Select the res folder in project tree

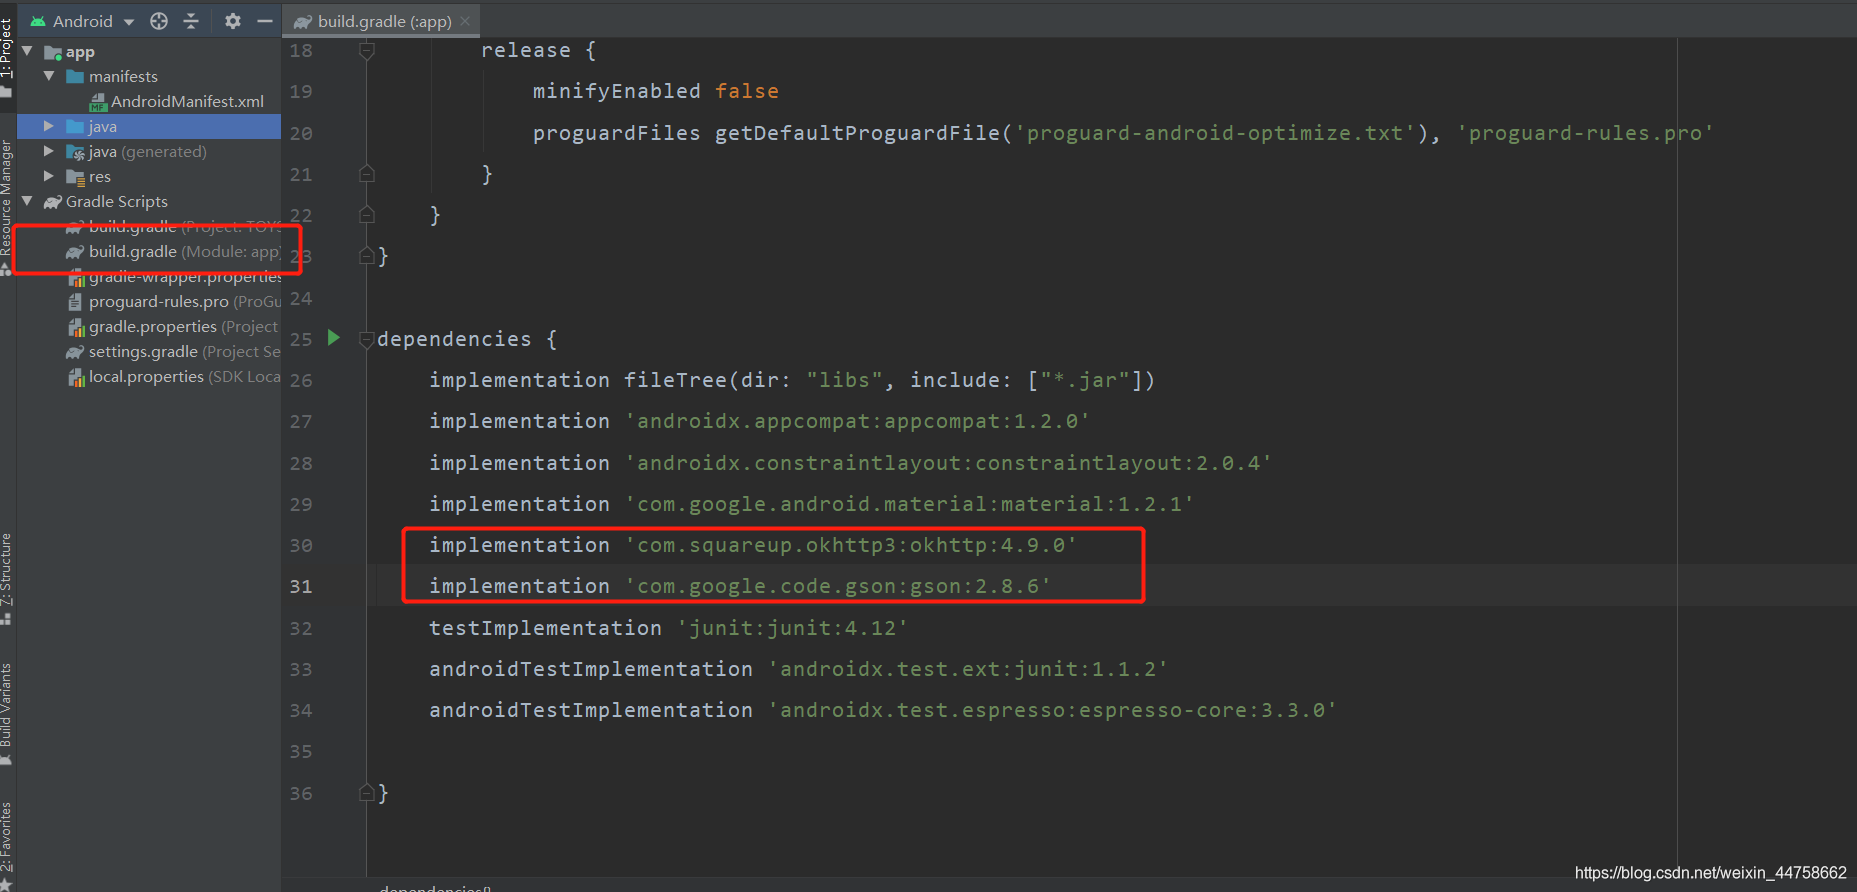[x=100, y=177]
